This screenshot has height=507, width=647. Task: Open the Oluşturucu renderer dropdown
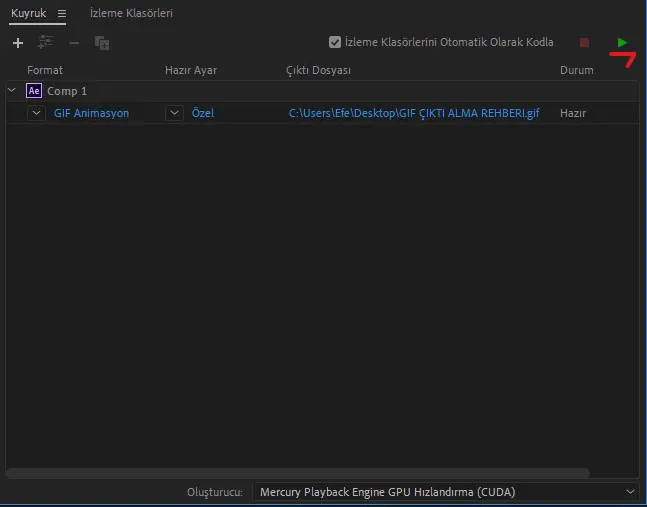pos(446,492)
